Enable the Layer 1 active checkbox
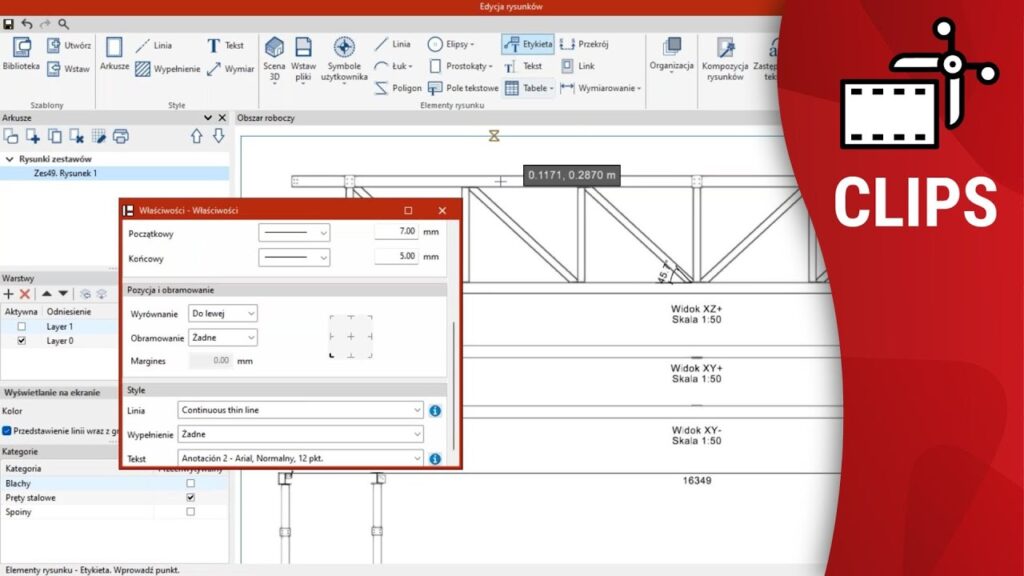 (x=22, y=327)
